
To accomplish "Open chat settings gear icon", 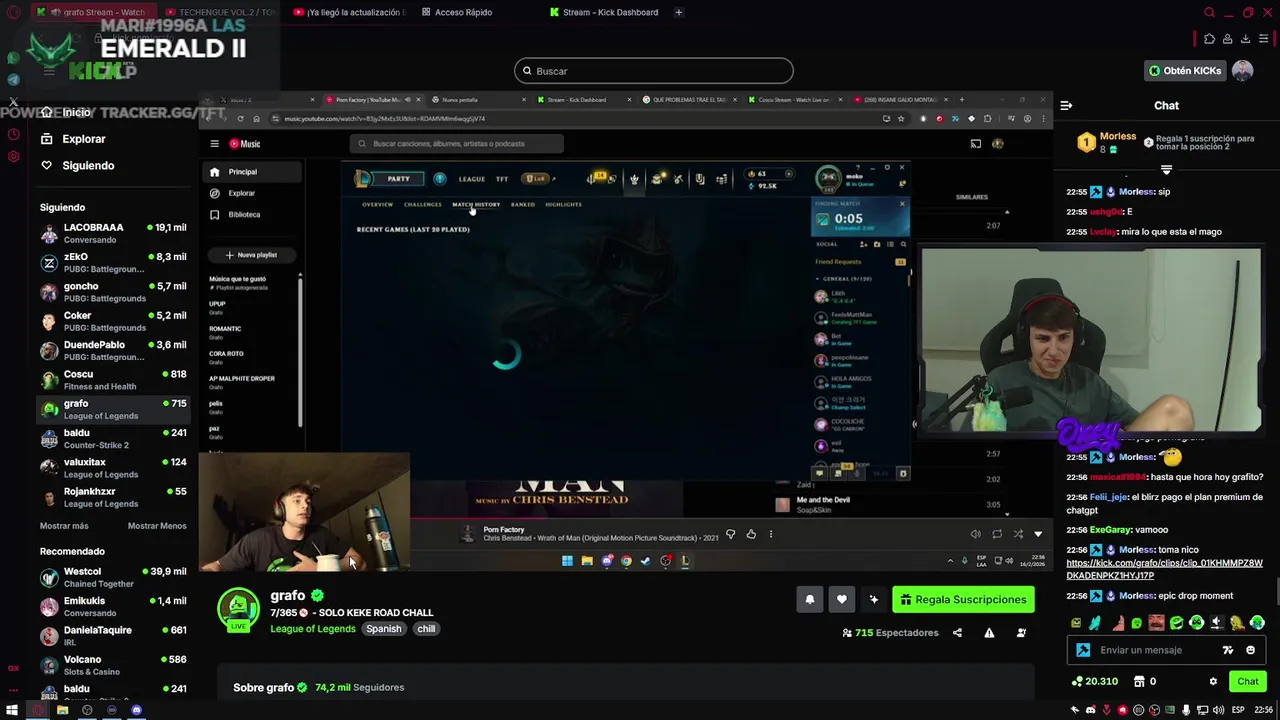I will pos(1213,681).
